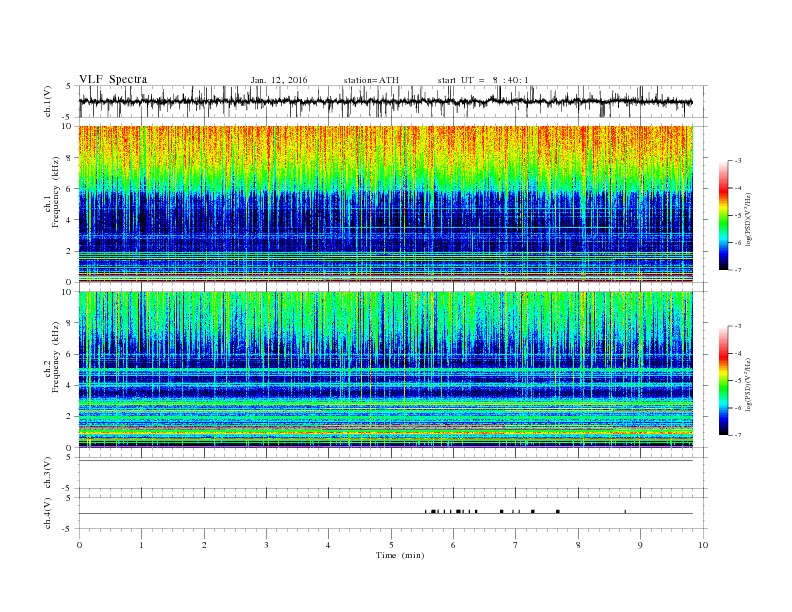Click the time axis tick label "2"
This screenshot has width=792, height=612.
pos(204,545)
